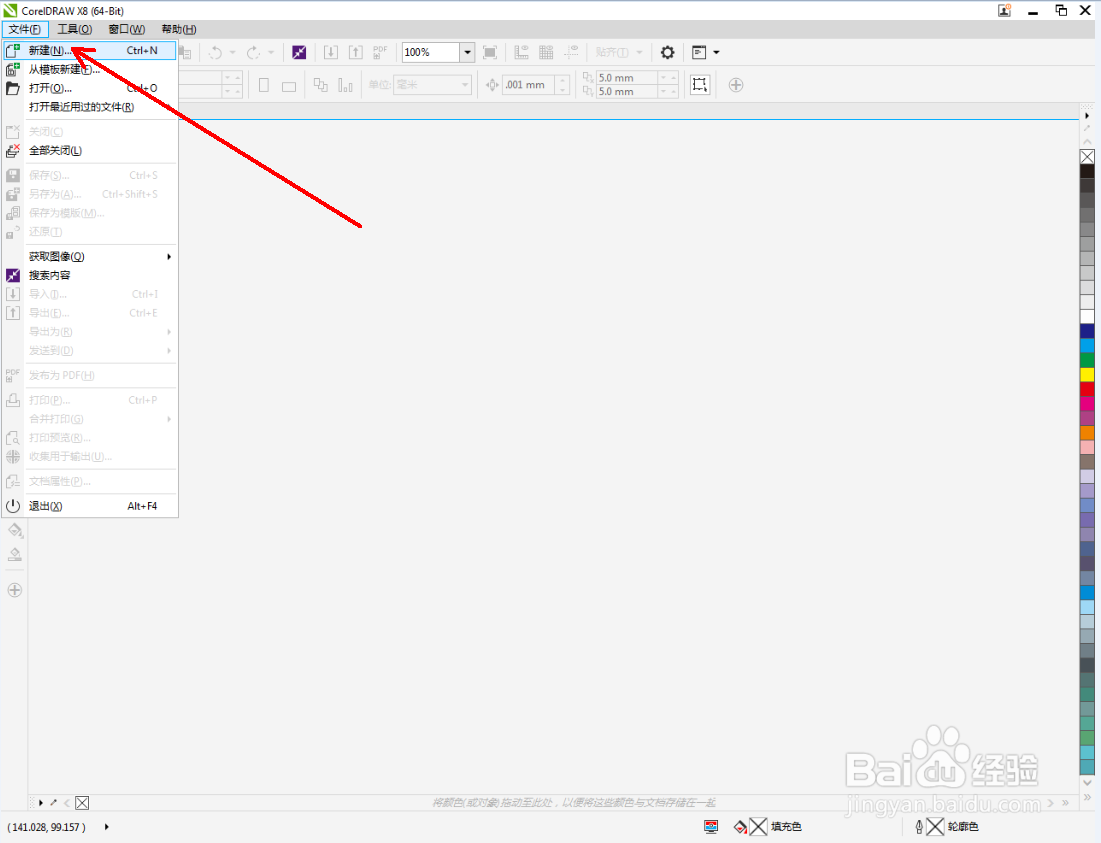Image resolution: width=1101 pixels, height=843 pixels.
Task: Toggle the show grid button
Action: 546,52
